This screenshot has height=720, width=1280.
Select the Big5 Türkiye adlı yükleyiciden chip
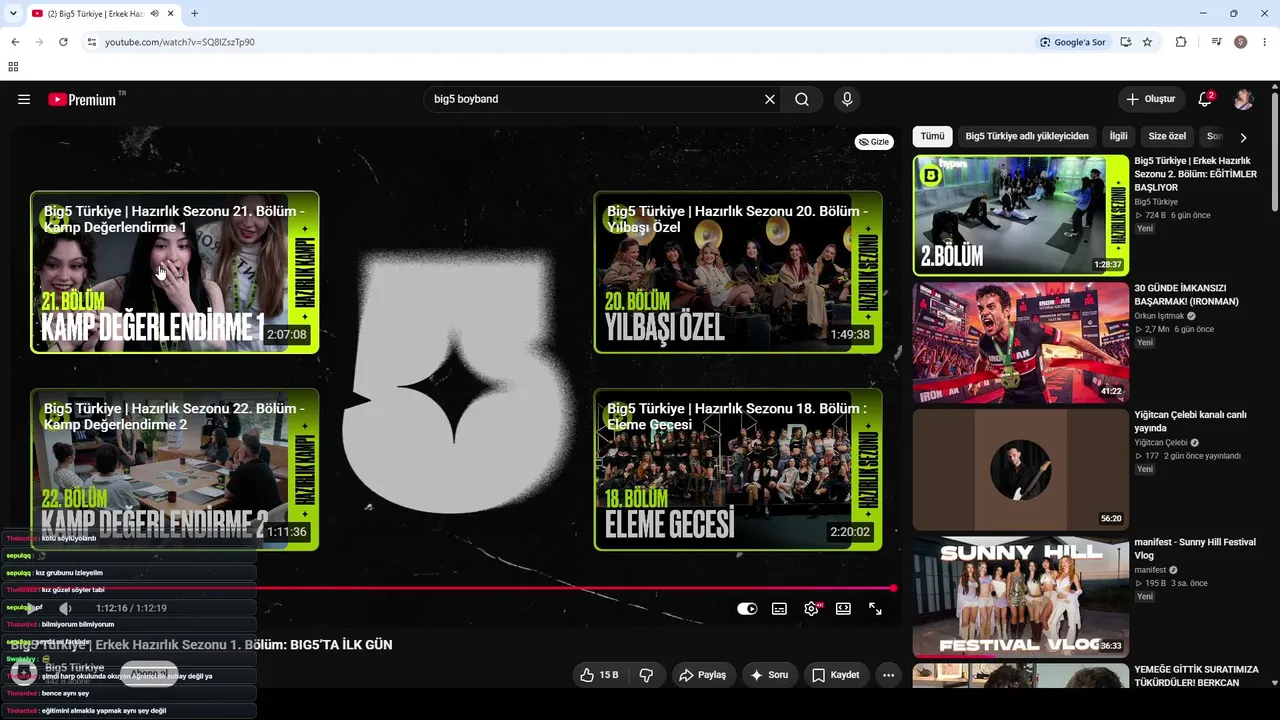tap(1027, 136)
